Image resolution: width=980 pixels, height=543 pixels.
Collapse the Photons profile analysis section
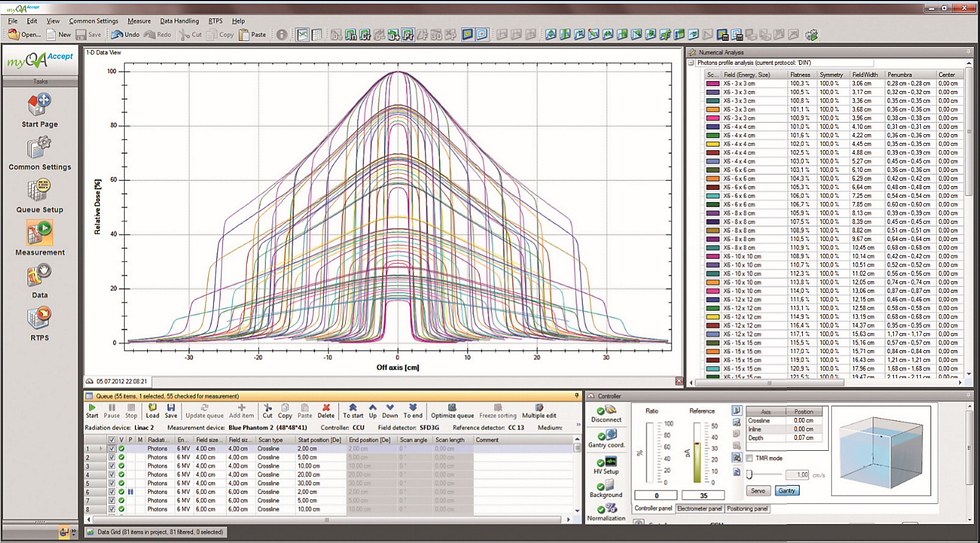[690, 62]
